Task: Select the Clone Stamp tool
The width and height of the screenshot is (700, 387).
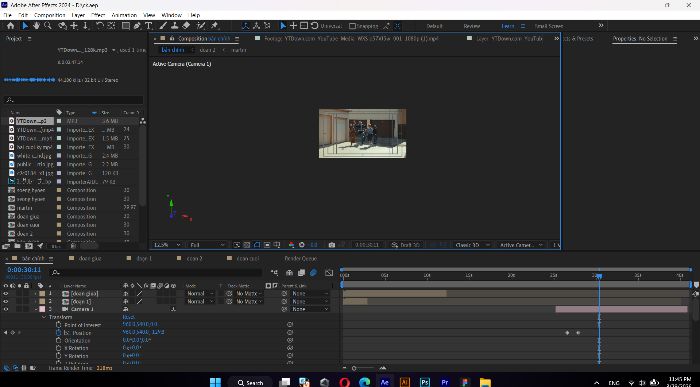Action: click(175, 26)
